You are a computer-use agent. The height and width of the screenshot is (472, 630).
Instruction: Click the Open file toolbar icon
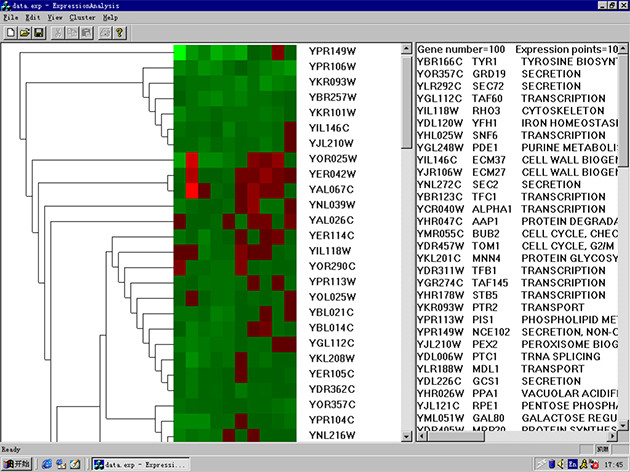pyautogui.click(x=25, y=33)
